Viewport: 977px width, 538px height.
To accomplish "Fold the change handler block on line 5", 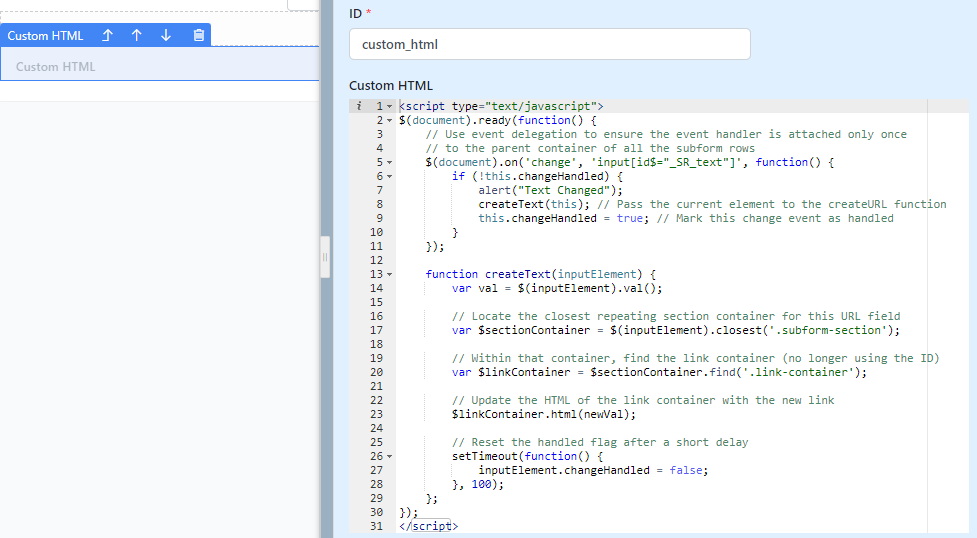I will click(x=389, y=162).
